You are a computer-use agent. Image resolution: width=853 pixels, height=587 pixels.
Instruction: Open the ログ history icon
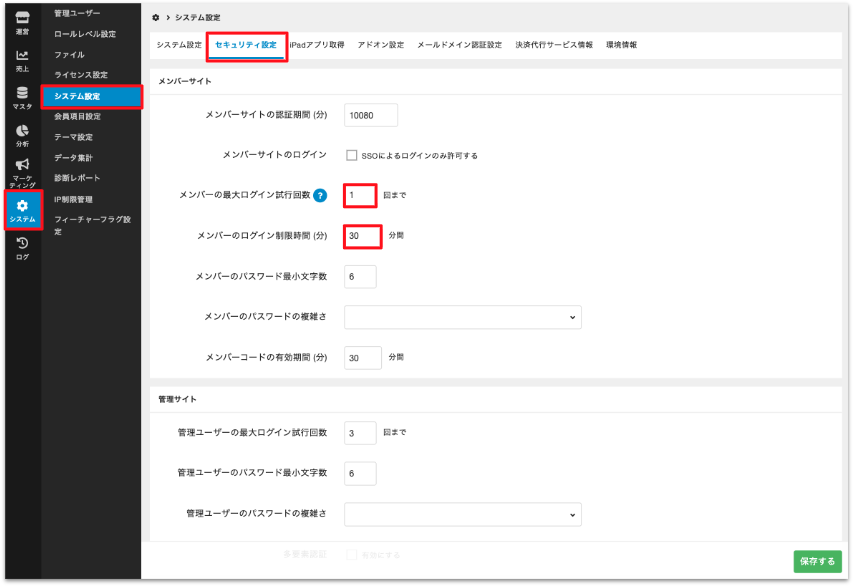pyautogui.click(x=22, y=247)
